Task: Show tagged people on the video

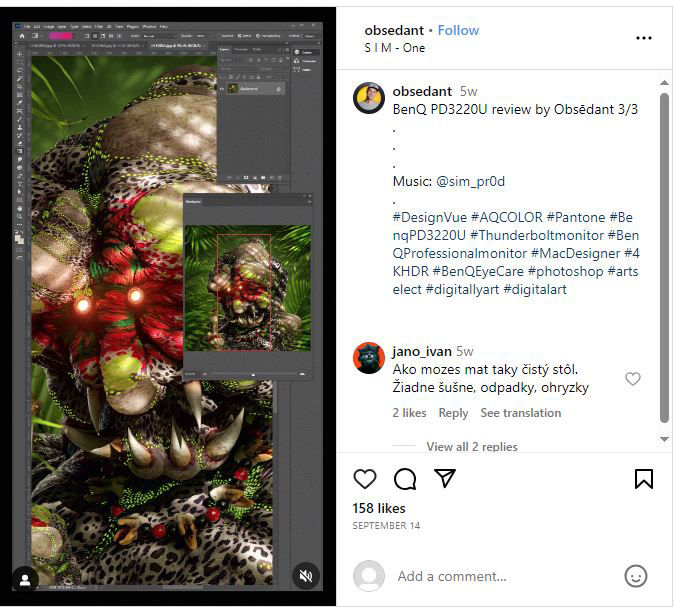Action: [x=25, y=579]
